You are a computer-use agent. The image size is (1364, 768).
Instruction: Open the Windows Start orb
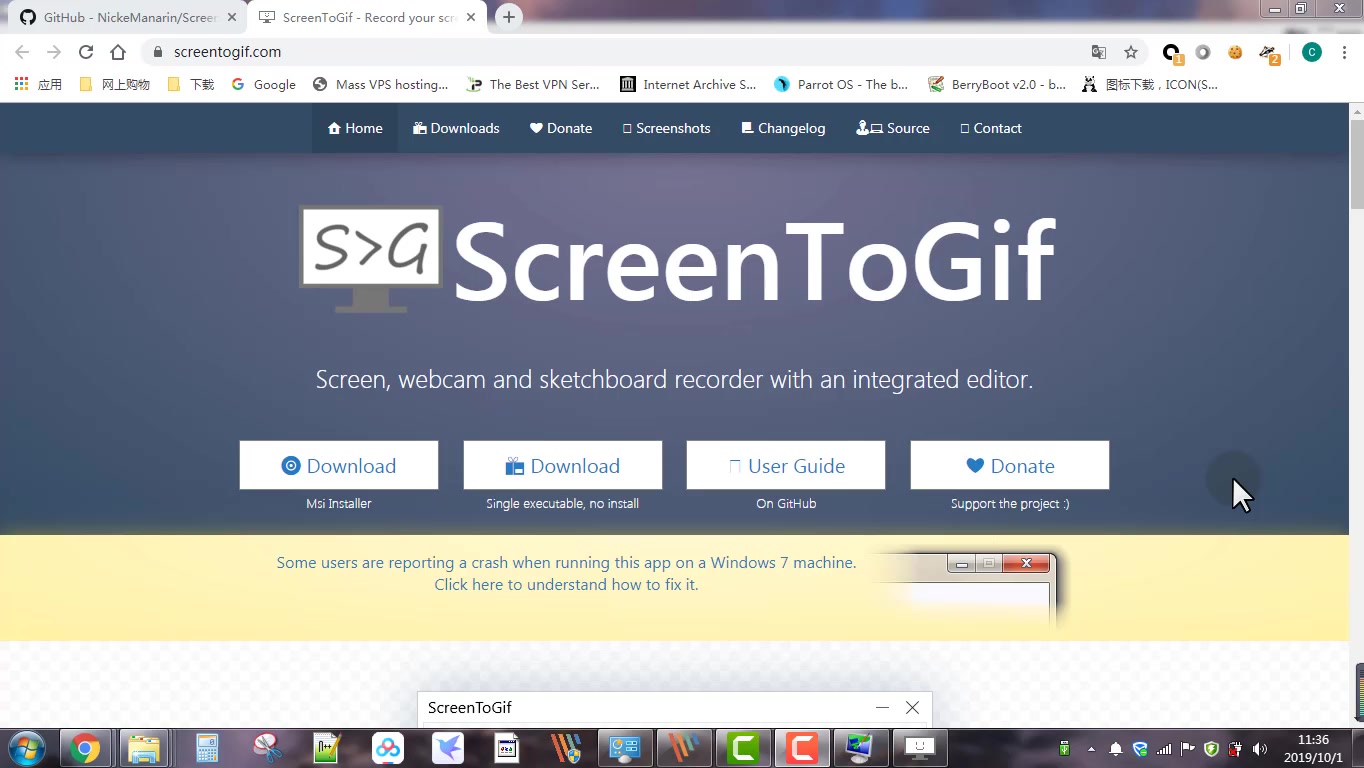coord(27,748)
